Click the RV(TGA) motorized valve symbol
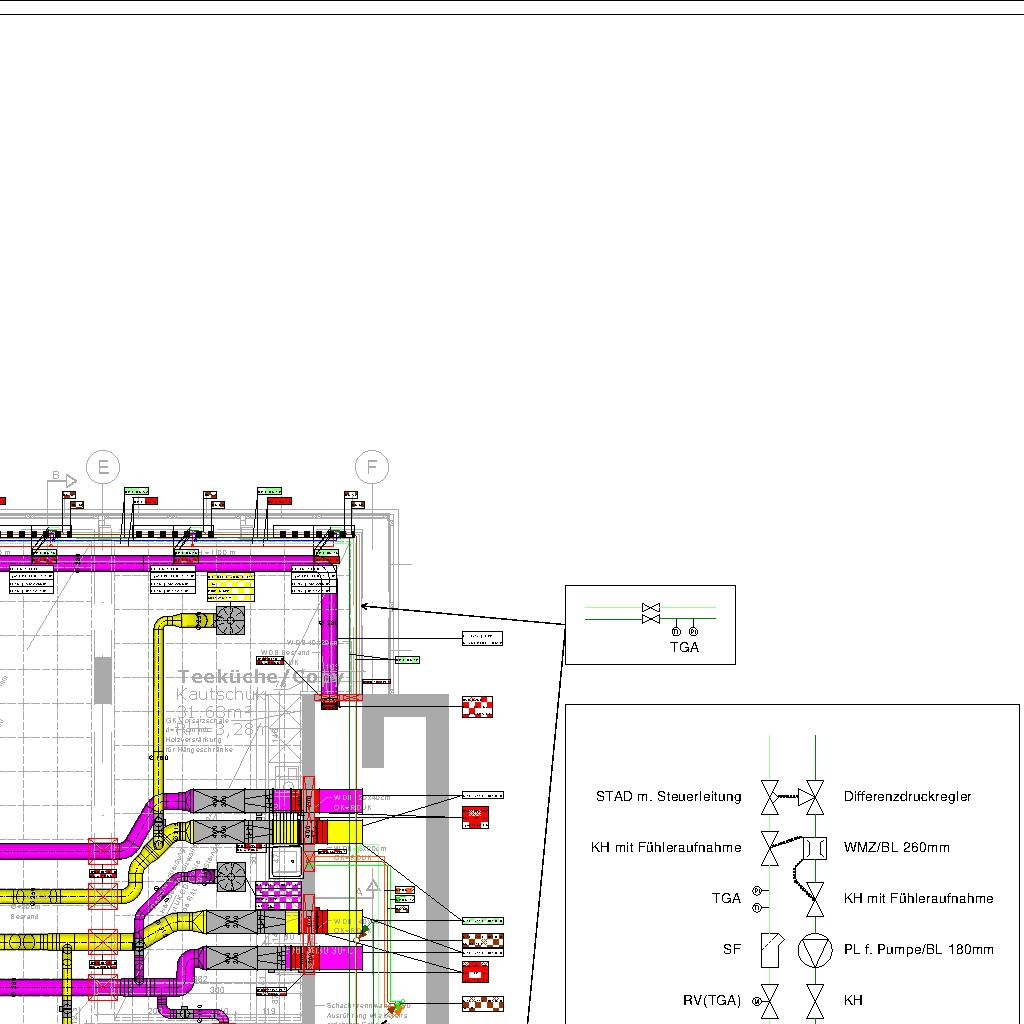The width and height of the screenshot is (1024, 1024). coord(770,1000)
